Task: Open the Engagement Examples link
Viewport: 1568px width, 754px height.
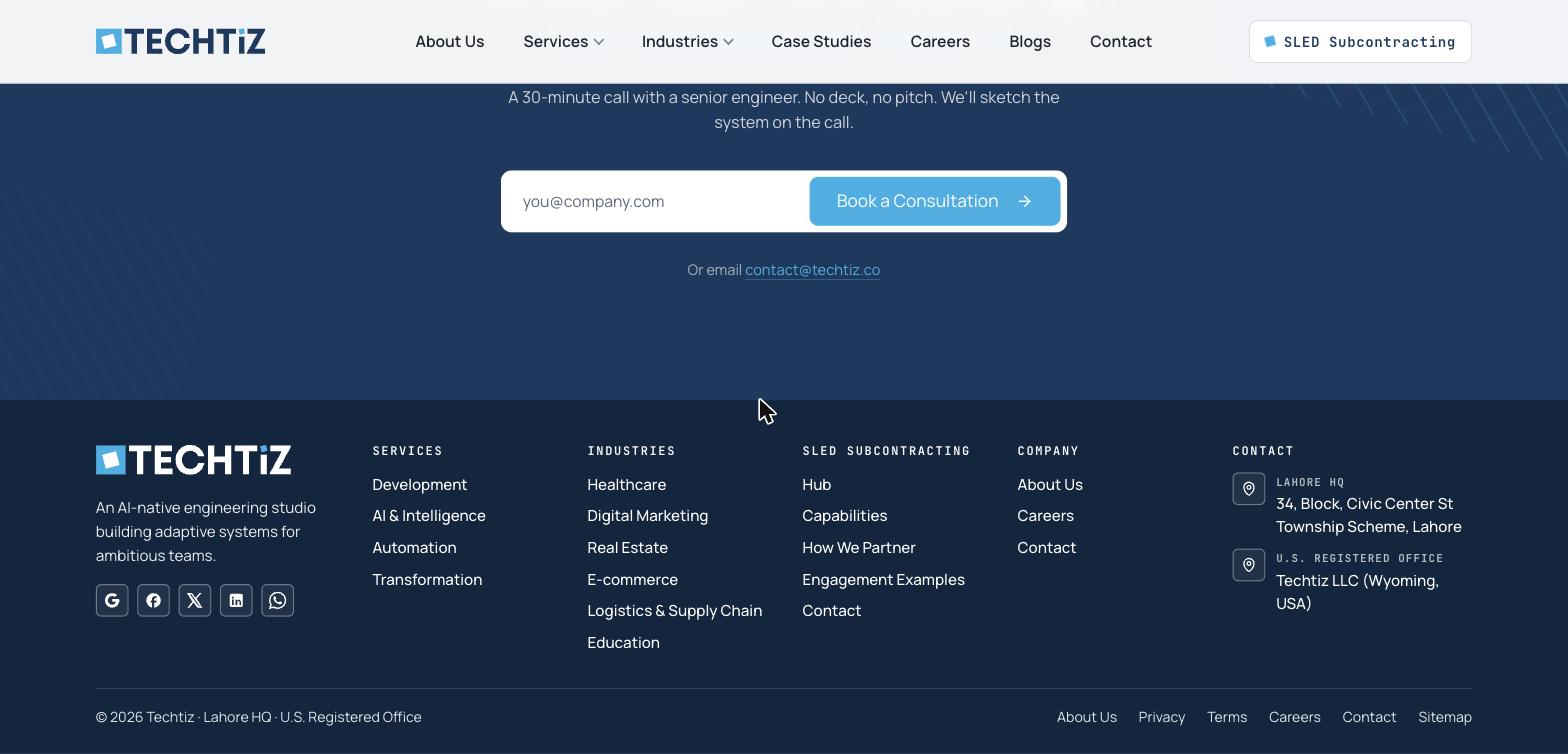Action: [884, 579]
